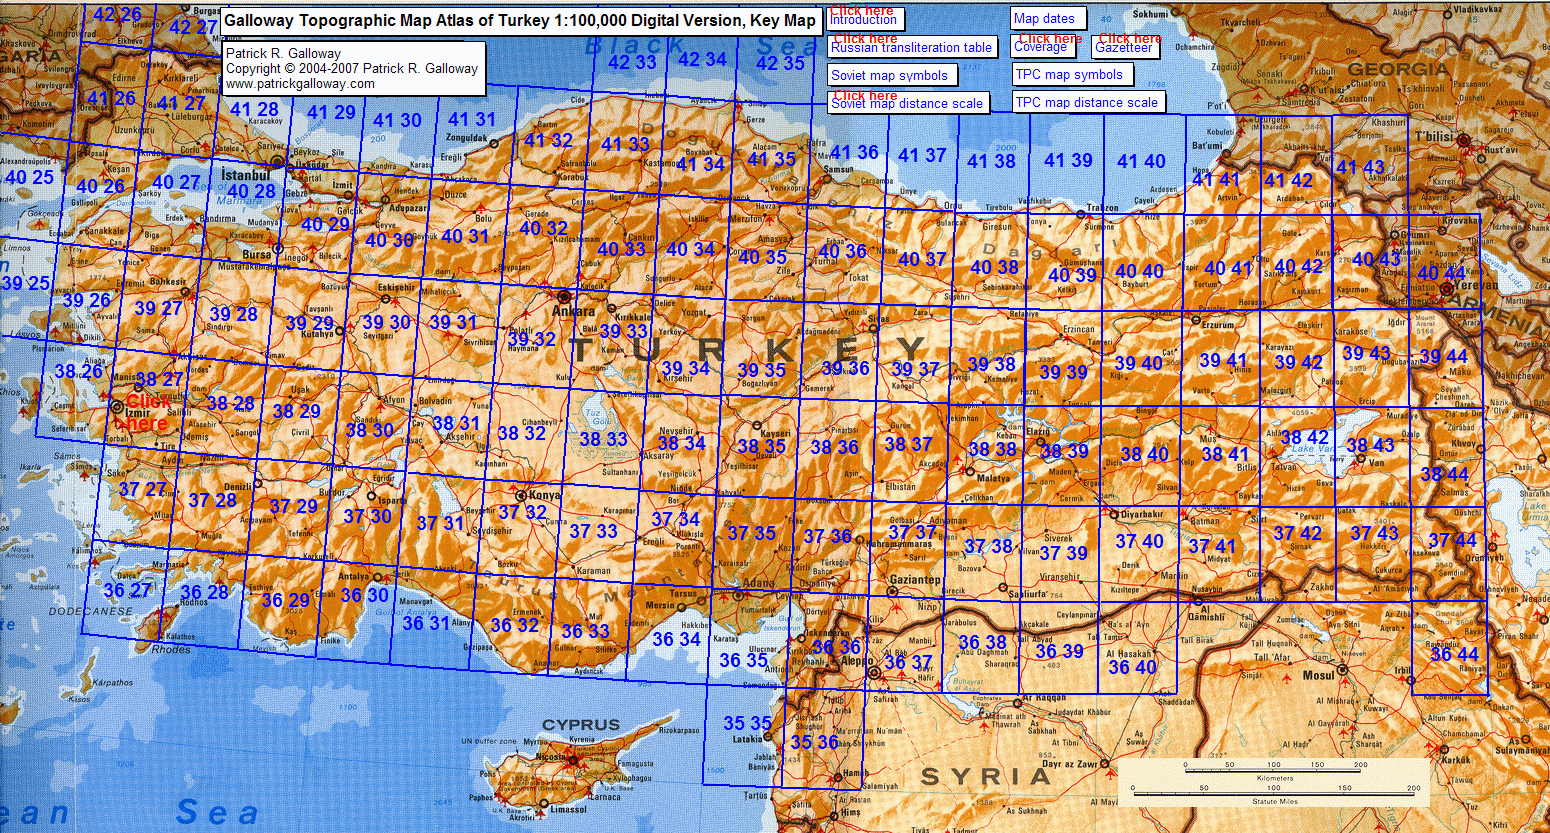Open map sheet 36 30 near Antalya
Viewport: 1550px width, 833px height.
[x=364, y=595]
